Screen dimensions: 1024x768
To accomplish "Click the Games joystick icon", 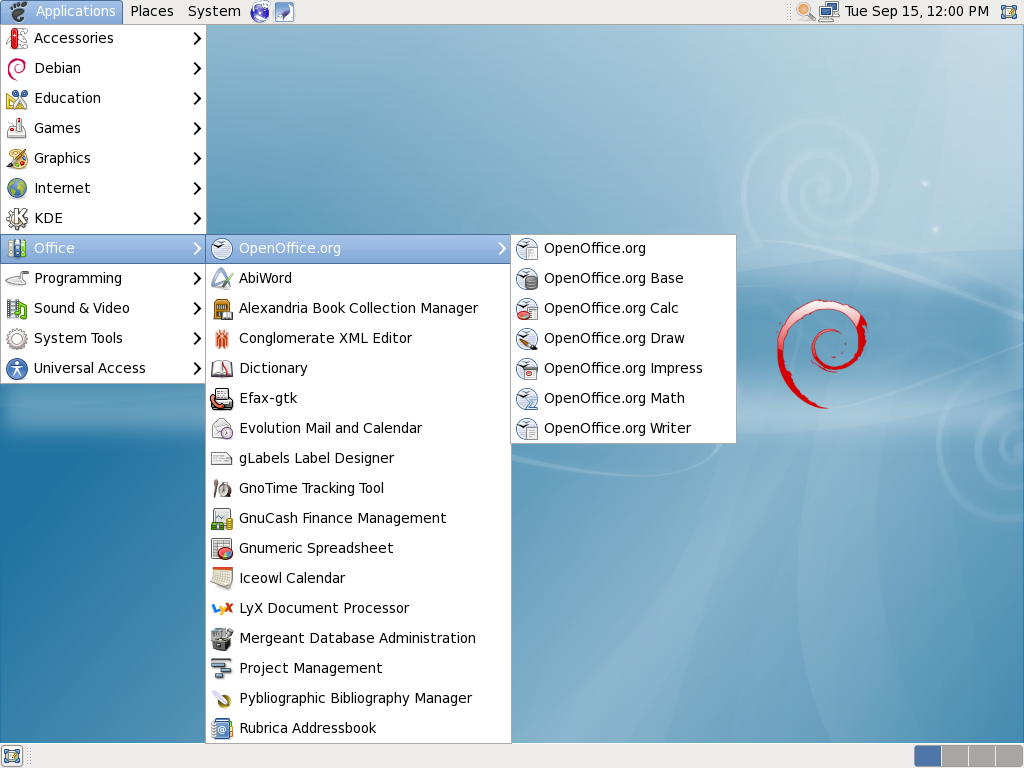I will [x=17, y=129].
